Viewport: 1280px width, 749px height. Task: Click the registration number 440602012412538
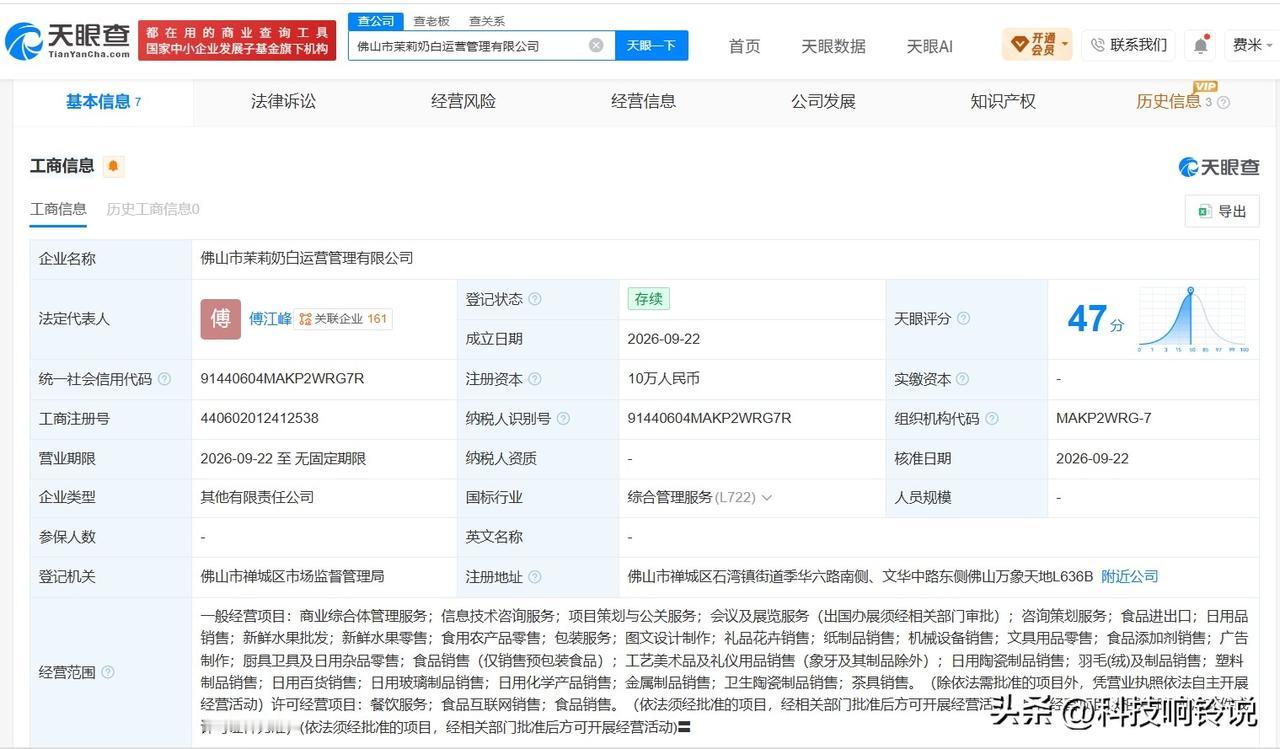click(259, 418)
